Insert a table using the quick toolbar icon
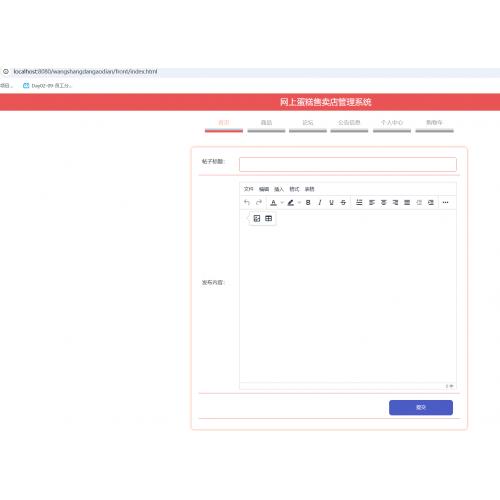 (x=268, y=218)
